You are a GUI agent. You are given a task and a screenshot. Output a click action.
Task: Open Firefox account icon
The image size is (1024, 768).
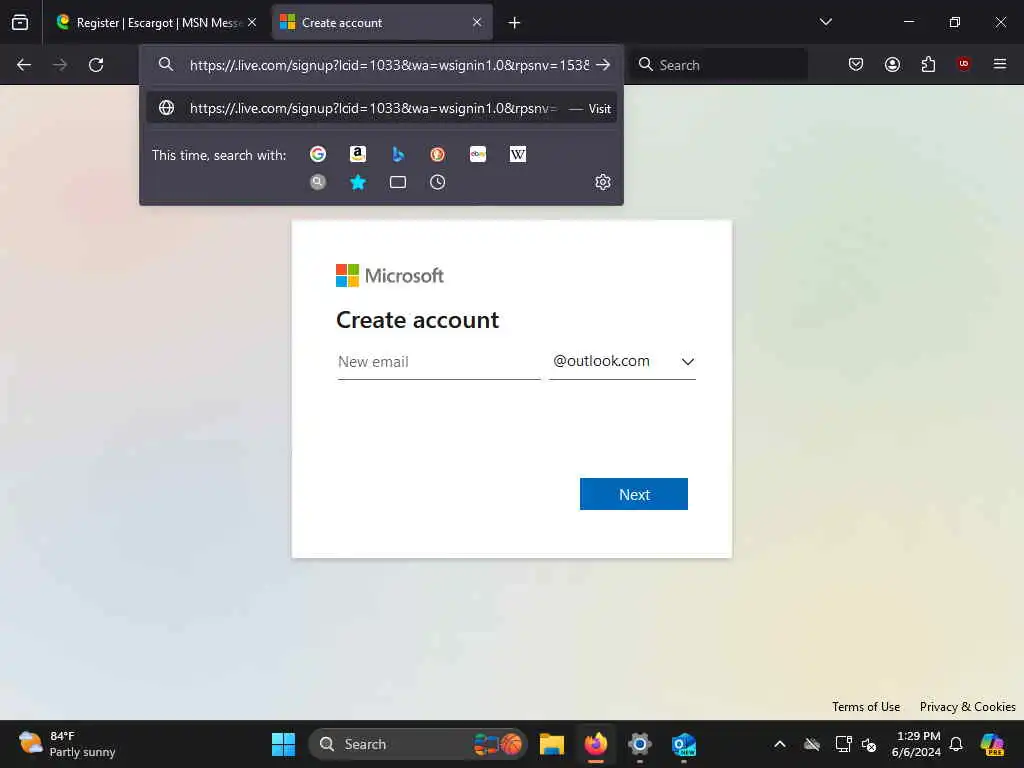coord(892,64)
